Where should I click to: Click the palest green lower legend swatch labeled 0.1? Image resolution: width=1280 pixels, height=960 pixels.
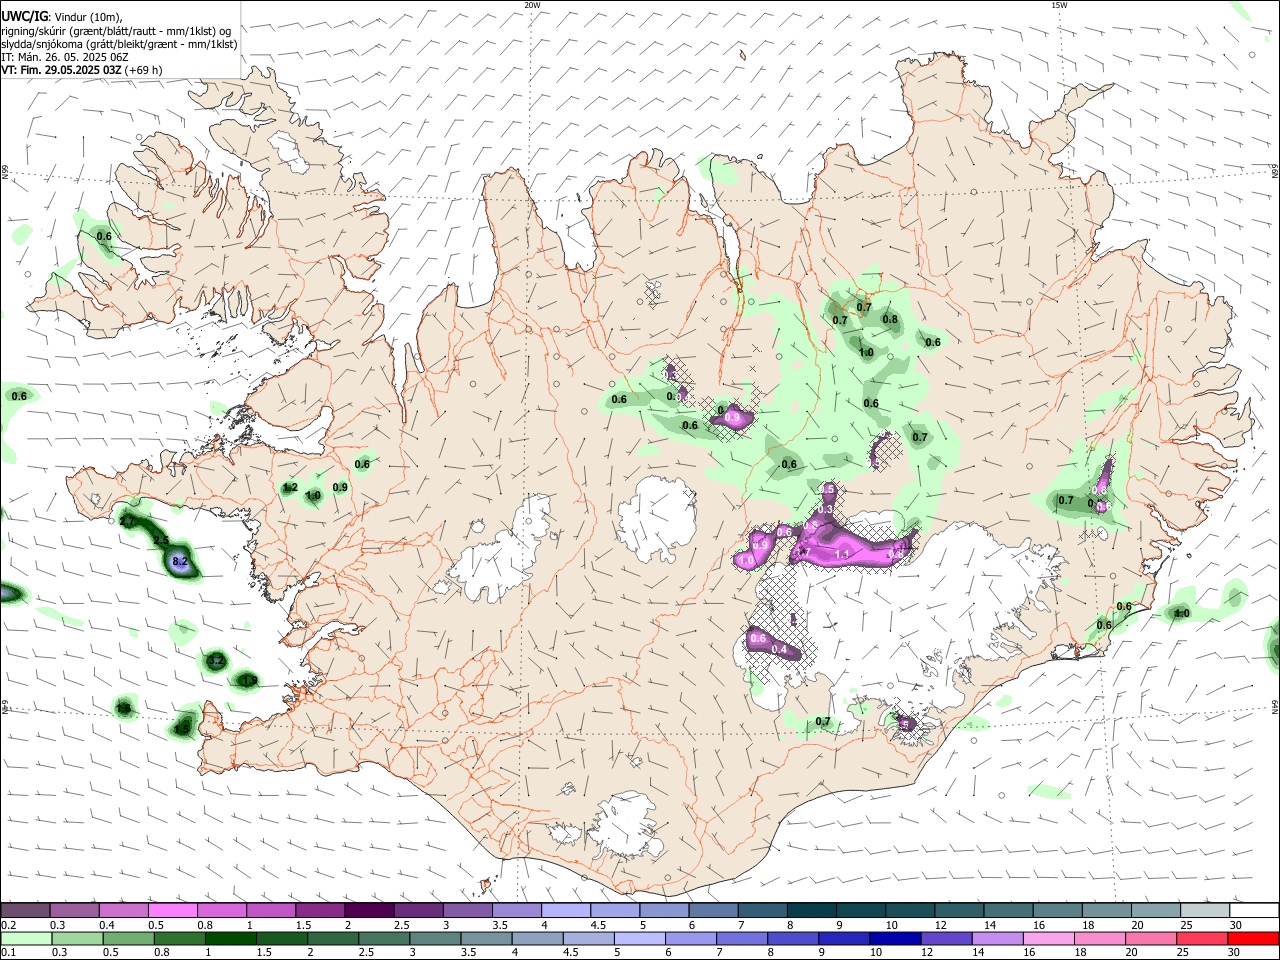point(25,938)
